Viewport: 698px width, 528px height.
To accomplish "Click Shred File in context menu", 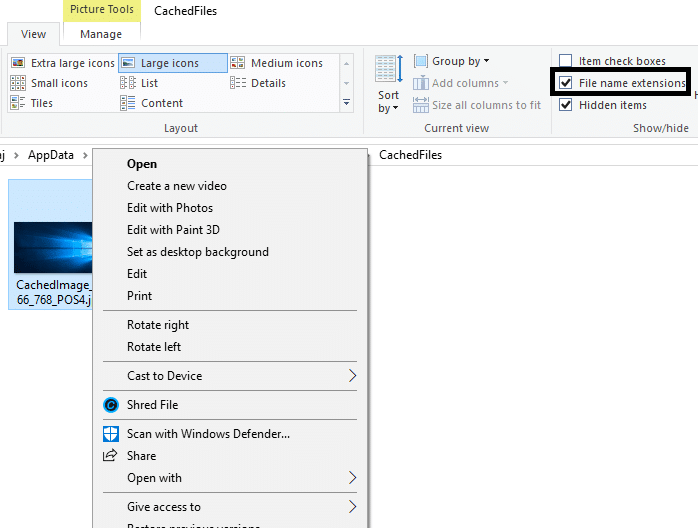I will click(x=230, y=405).
